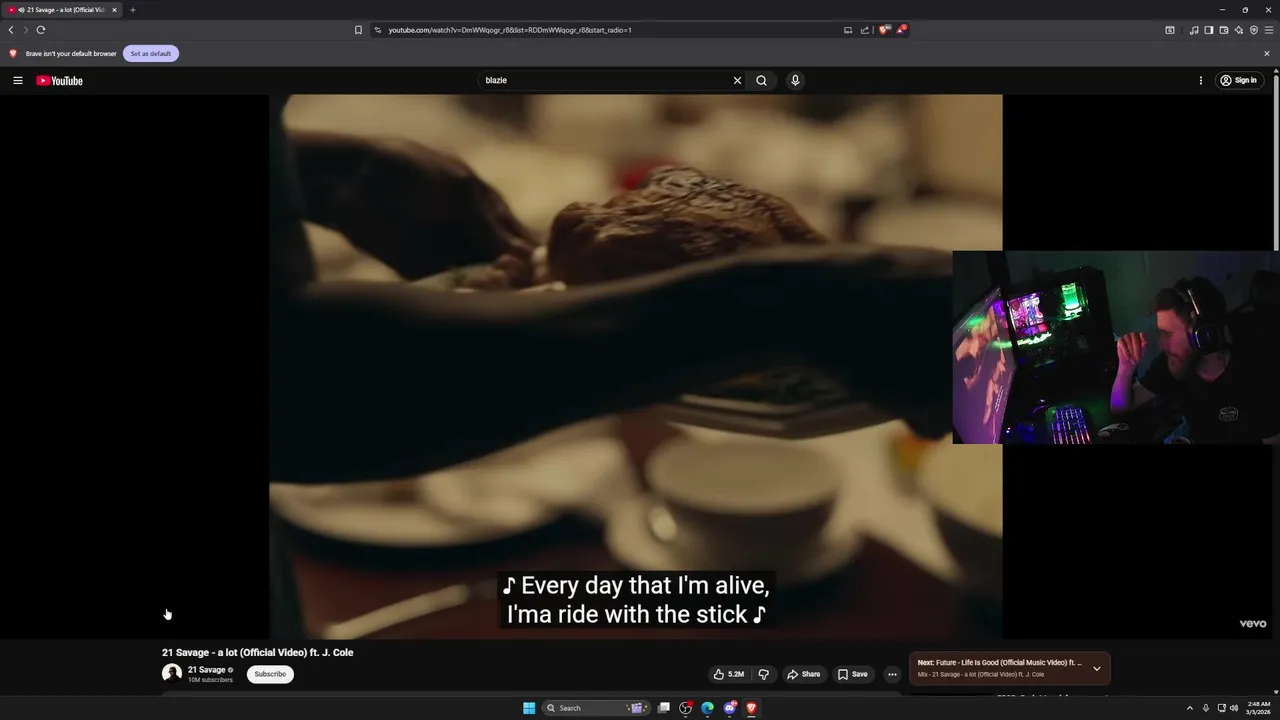This screenshot has width=1280, height=720.
Task: Subscribe to 21 Savage channel
Action: [x=270, y=674]
